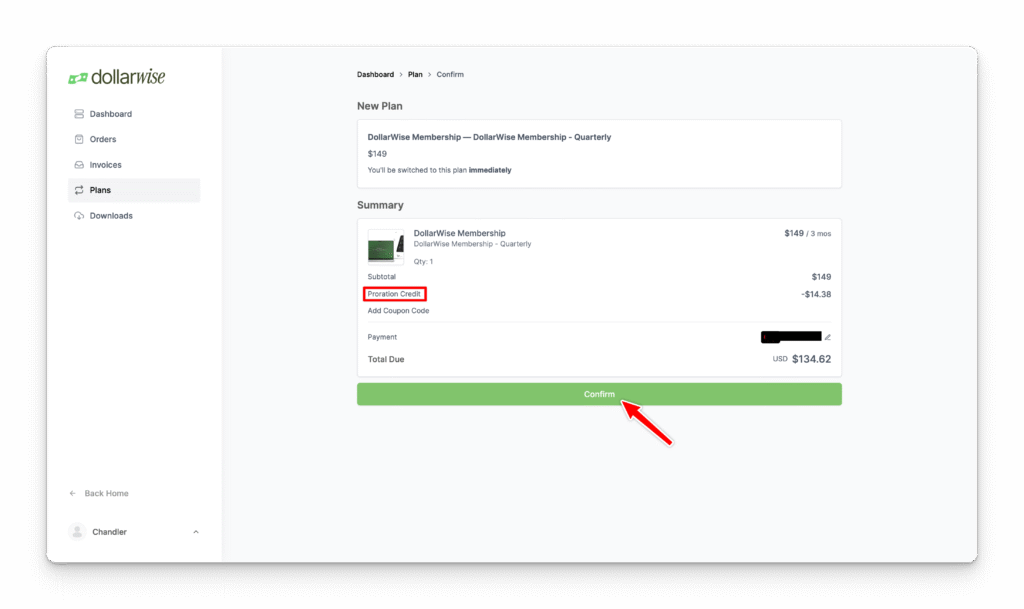Click the Dashboard sidebar icon
Image resolution: width=1024 pixels, height=609 pixels.
(x=79, y=114)
